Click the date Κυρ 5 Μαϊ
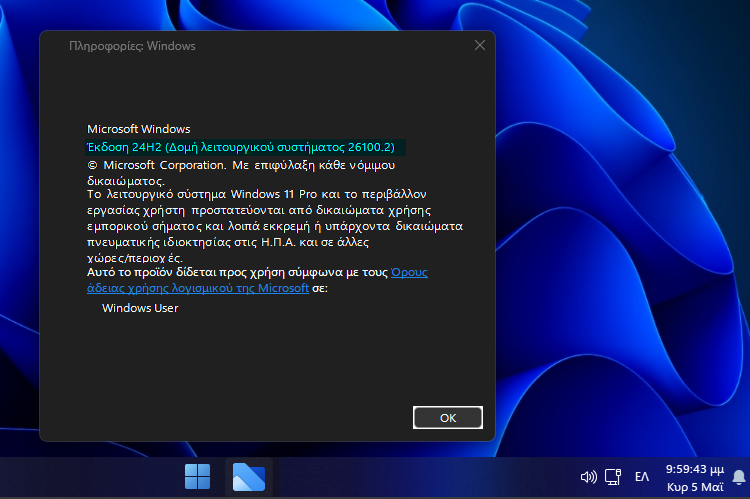Image resolution: width=750 pixels, height=499 pixels. tap(695, 487)
